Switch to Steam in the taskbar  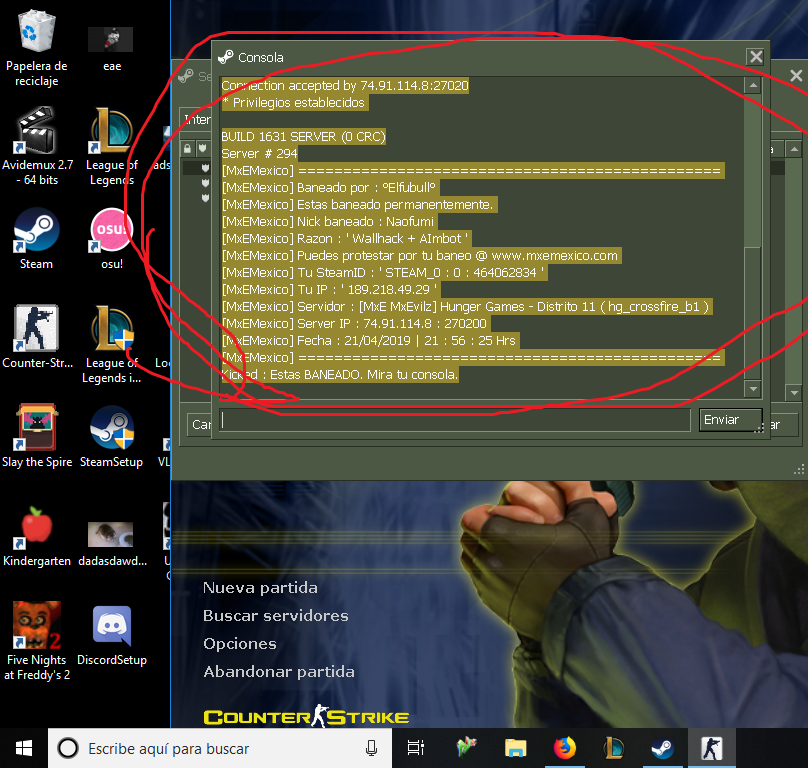pyautogui.click(x=663, y=748)
